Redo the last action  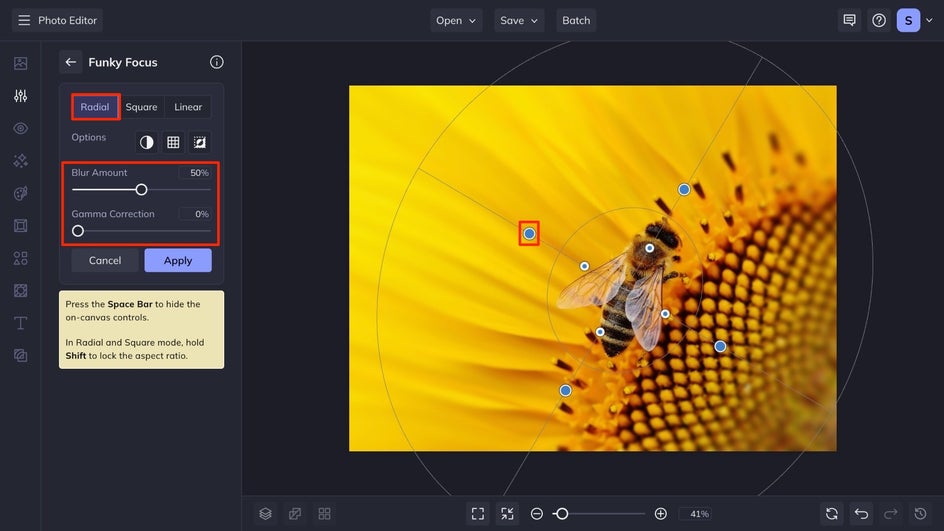tap(891, 514)
